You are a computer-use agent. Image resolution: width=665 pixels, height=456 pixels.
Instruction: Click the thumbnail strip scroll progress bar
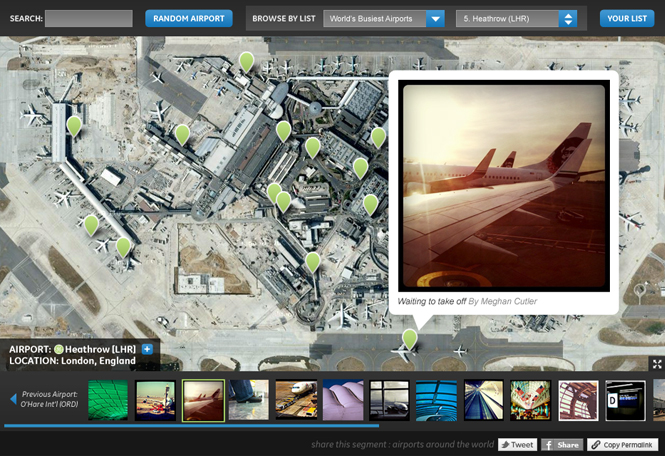[200, 427]
